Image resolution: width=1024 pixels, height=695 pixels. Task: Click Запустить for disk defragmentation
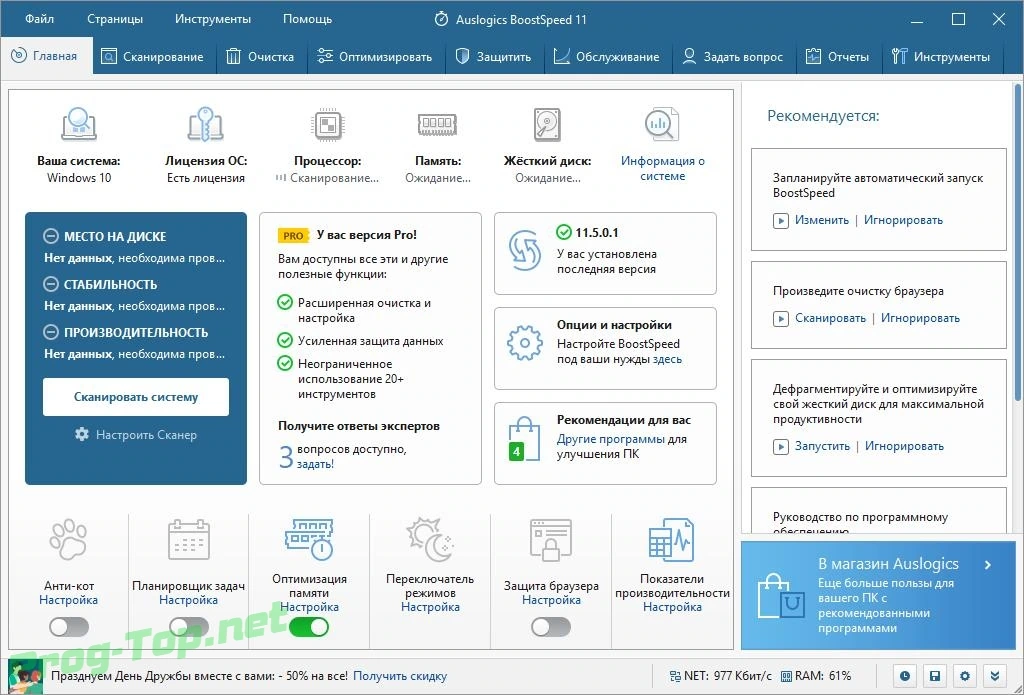coord(822,446)
